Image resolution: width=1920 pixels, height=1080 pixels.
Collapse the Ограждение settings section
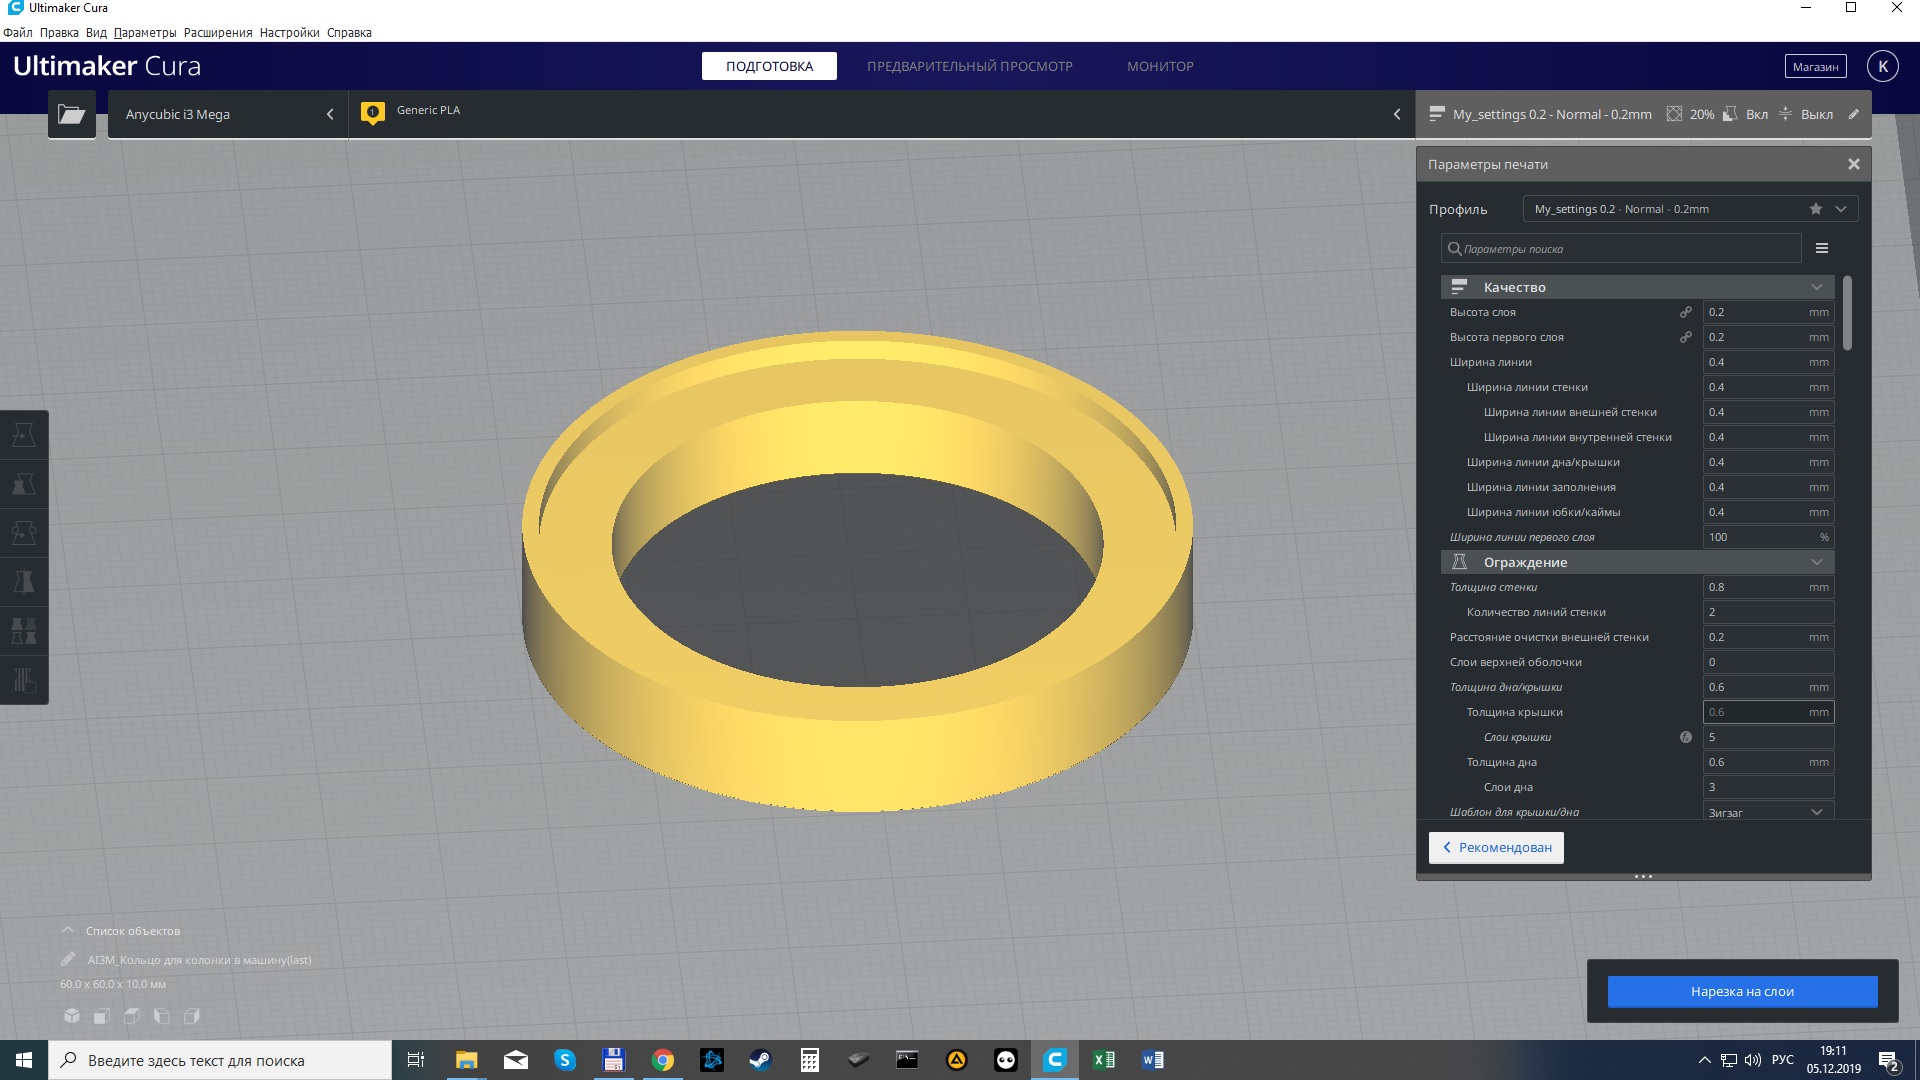[1638, 562]
